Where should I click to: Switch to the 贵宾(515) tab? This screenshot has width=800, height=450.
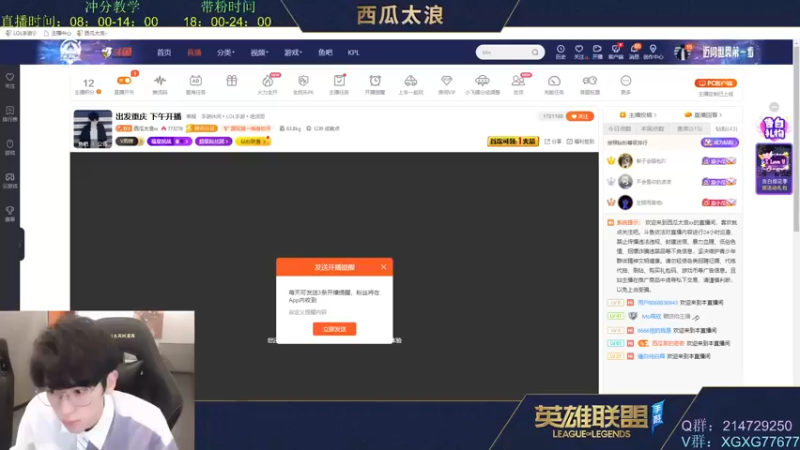point(689,129)
